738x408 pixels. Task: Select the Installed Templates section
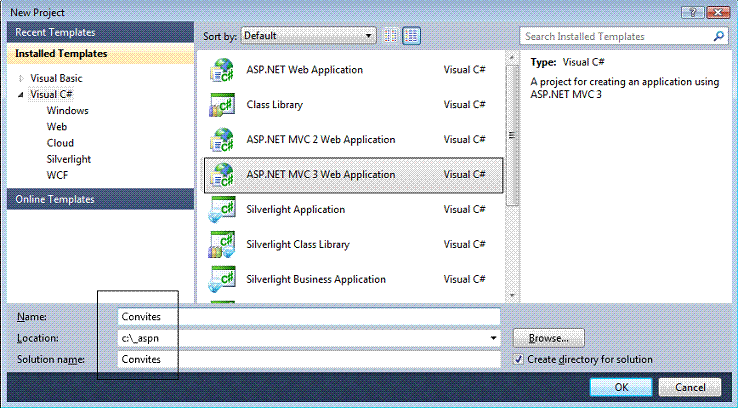tap(100, 54)
